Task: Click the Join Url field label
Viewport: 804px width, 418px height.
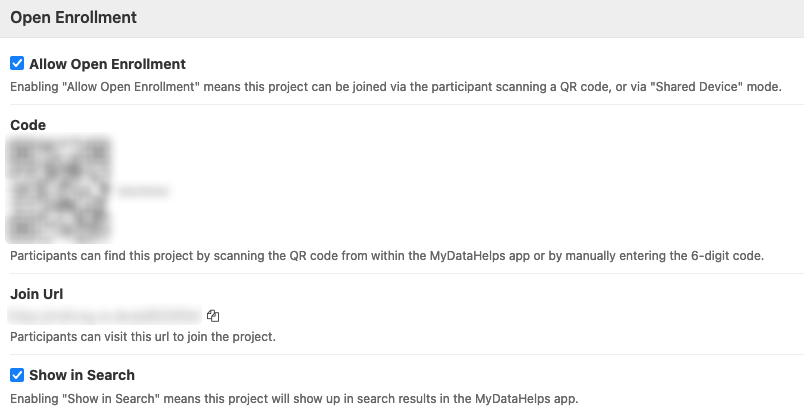Action: (37, 294)
